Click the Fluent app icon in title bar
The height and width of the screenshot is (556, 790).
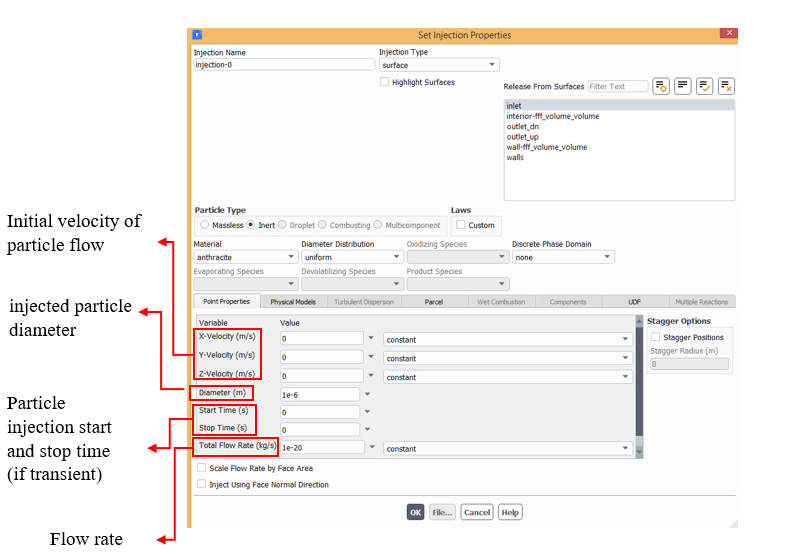197,35
